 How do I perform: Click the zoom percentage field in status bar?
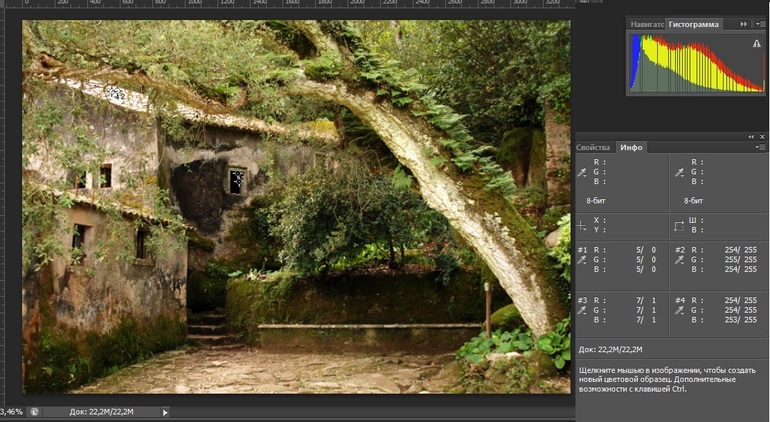11,411
